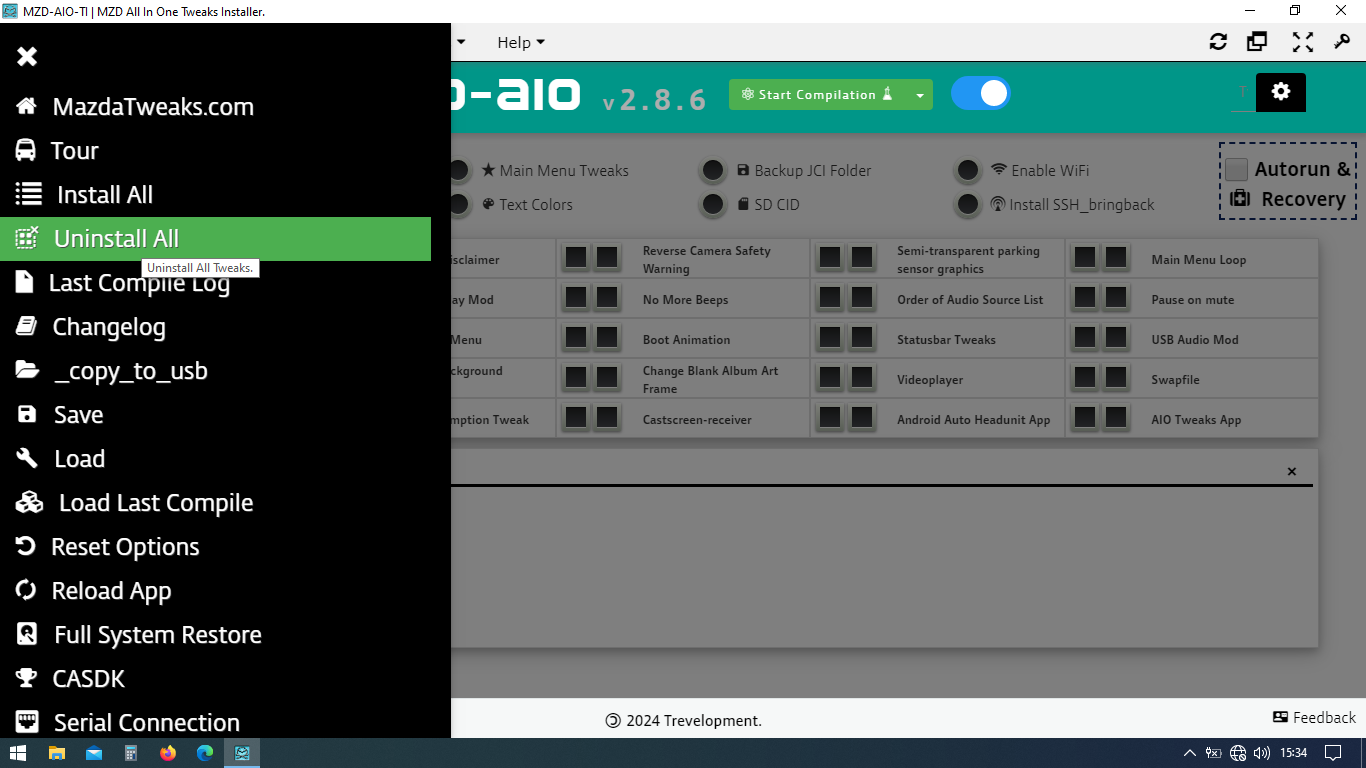This screenshot has height=768, width=1366.
Task: Toggle the Backup JCI Folder option
Action: pyautogui.click(x=712, y=171)
